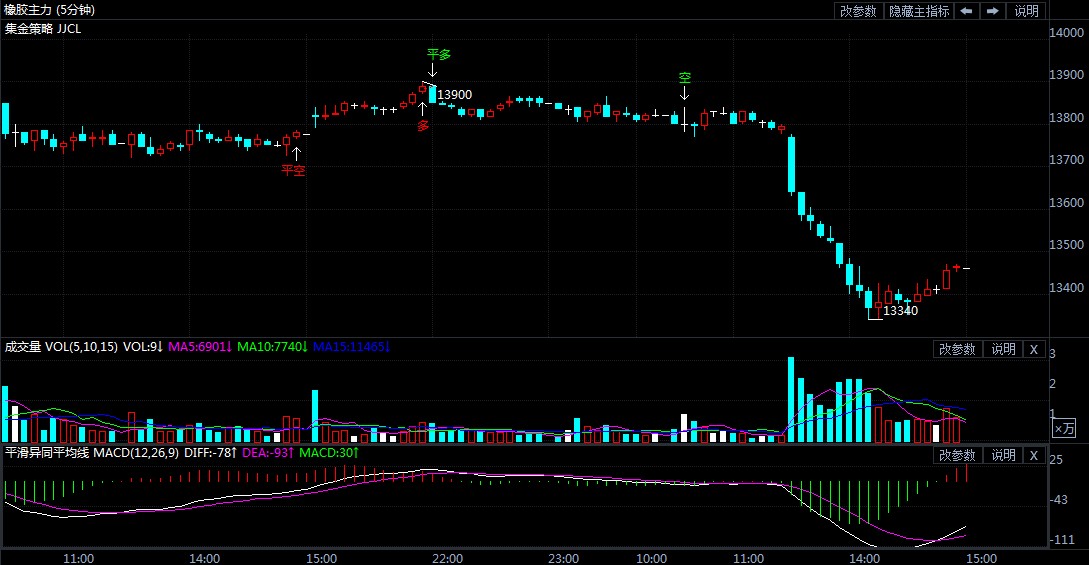Click the DIFF:-78 value
Image resolution: width=1089 pixels, height=565 pixels.
(210, 453)
